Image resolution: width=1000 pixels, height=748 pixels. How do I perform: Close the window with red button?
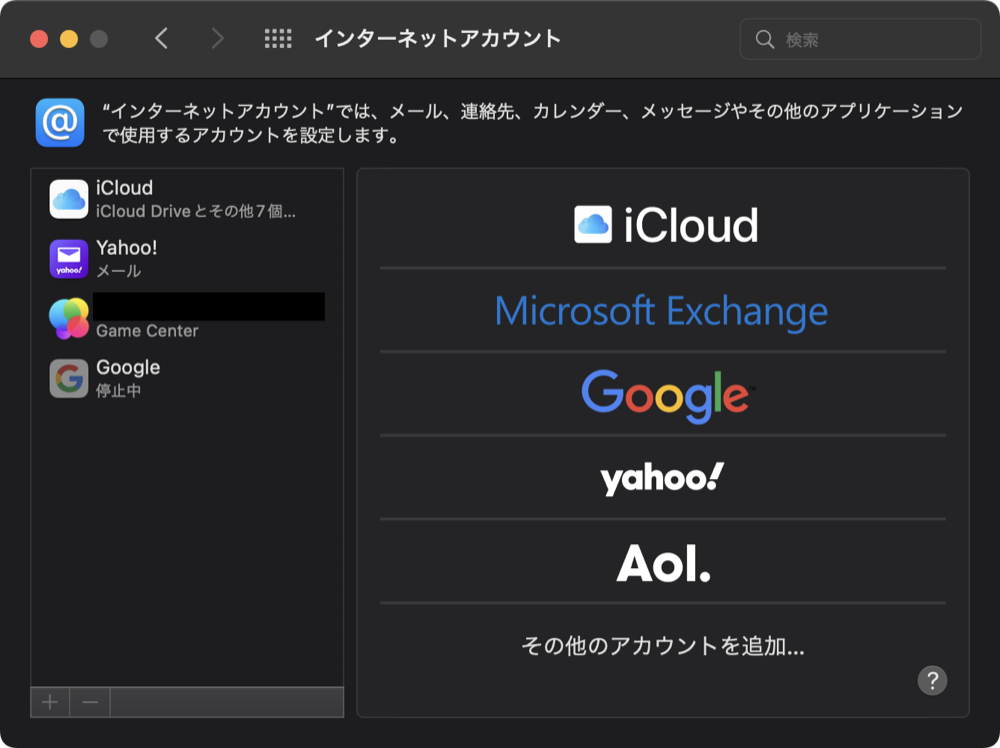(x=39, y=39)
